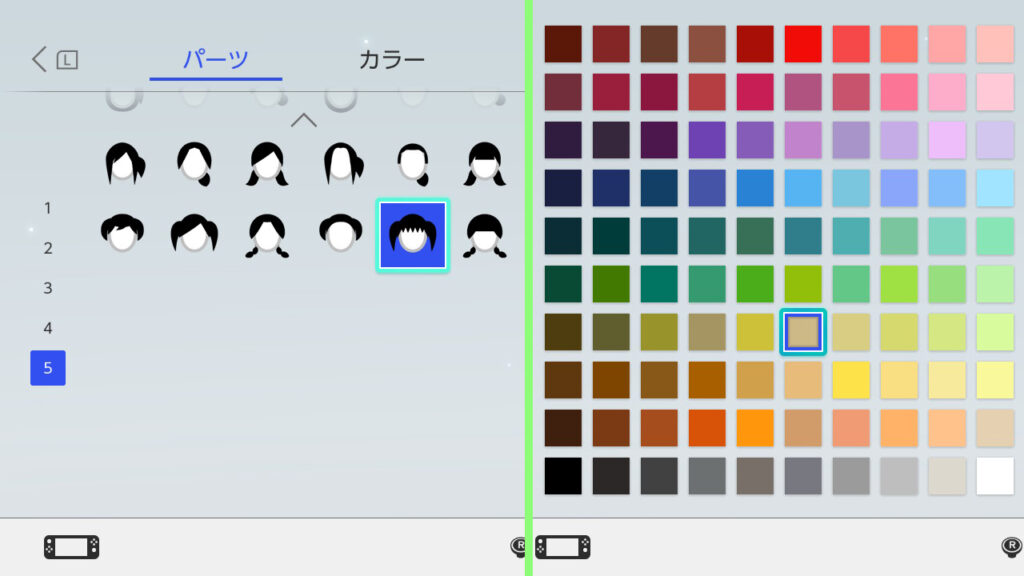Pick the first hairstyle in the upper row

pyautogui.click(x=124, y=163)
